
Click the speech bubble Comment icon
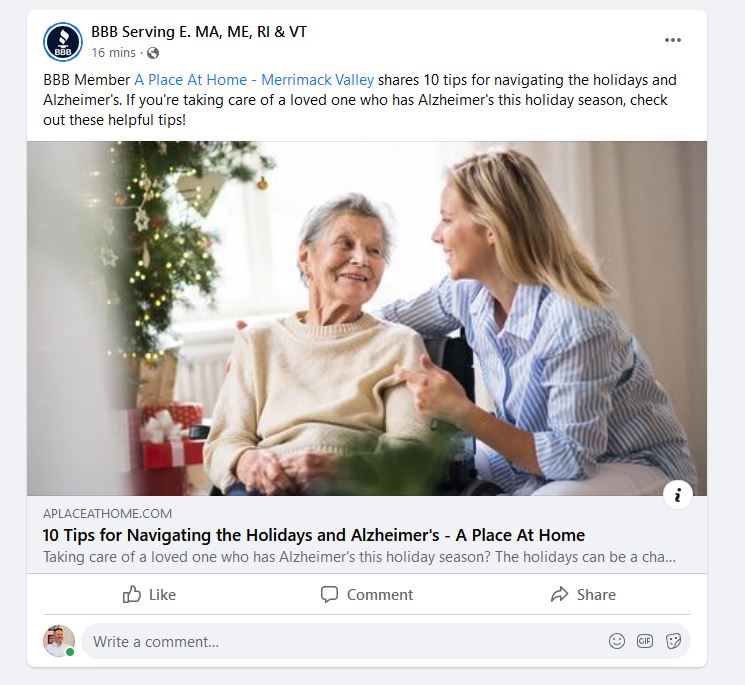[x=329, y=594]
